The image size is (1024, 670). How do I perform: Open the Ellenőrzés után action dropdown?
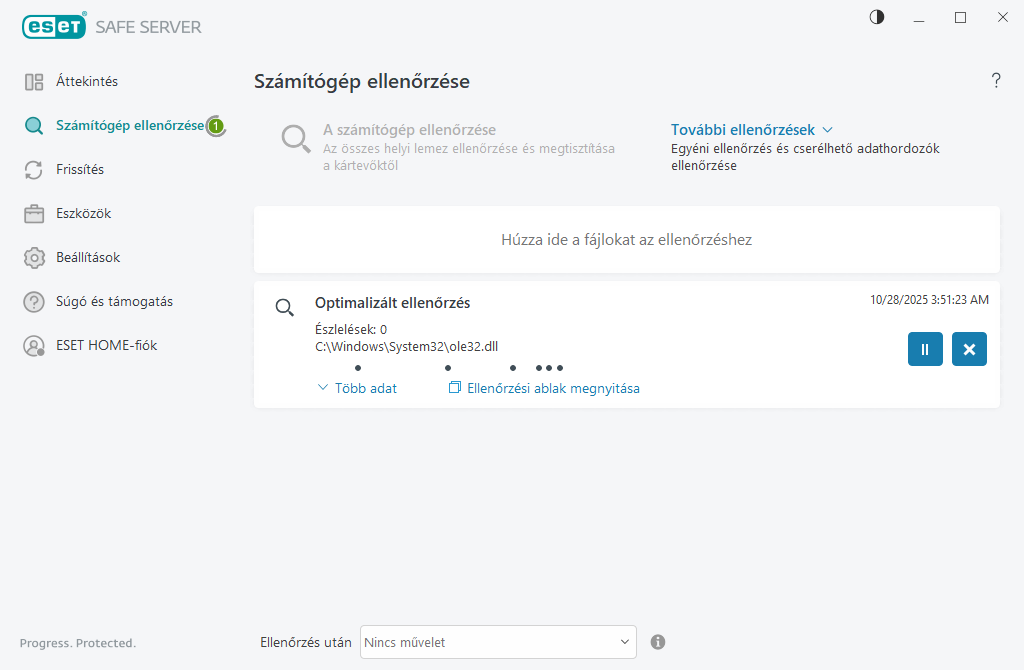(498, 642)
